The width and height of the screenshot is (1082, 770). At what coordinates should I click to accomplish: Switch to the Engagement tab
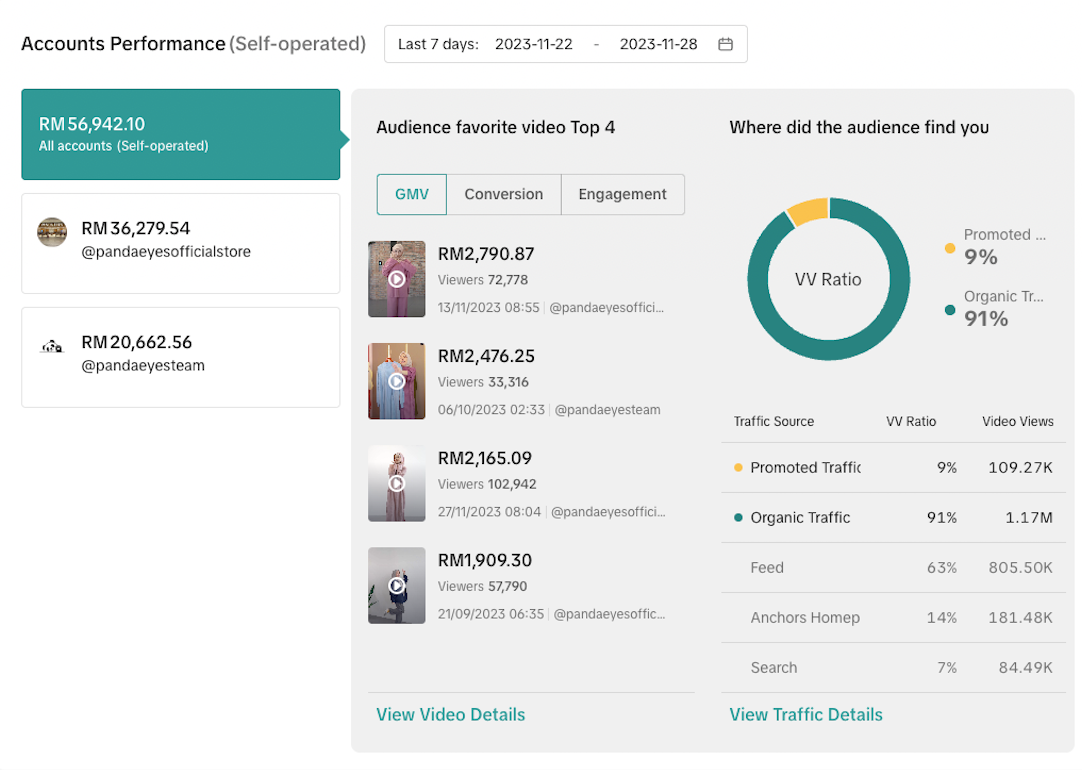tap(622, 194)
